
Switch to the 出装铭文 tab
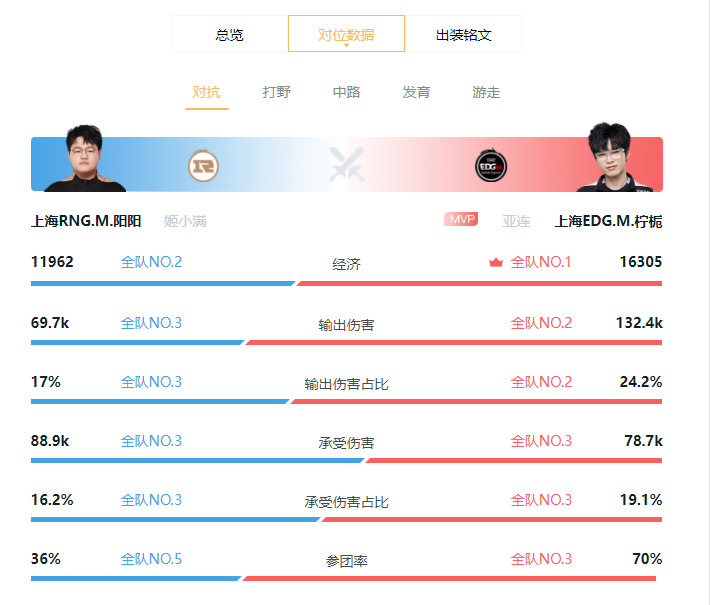(463, 34)
